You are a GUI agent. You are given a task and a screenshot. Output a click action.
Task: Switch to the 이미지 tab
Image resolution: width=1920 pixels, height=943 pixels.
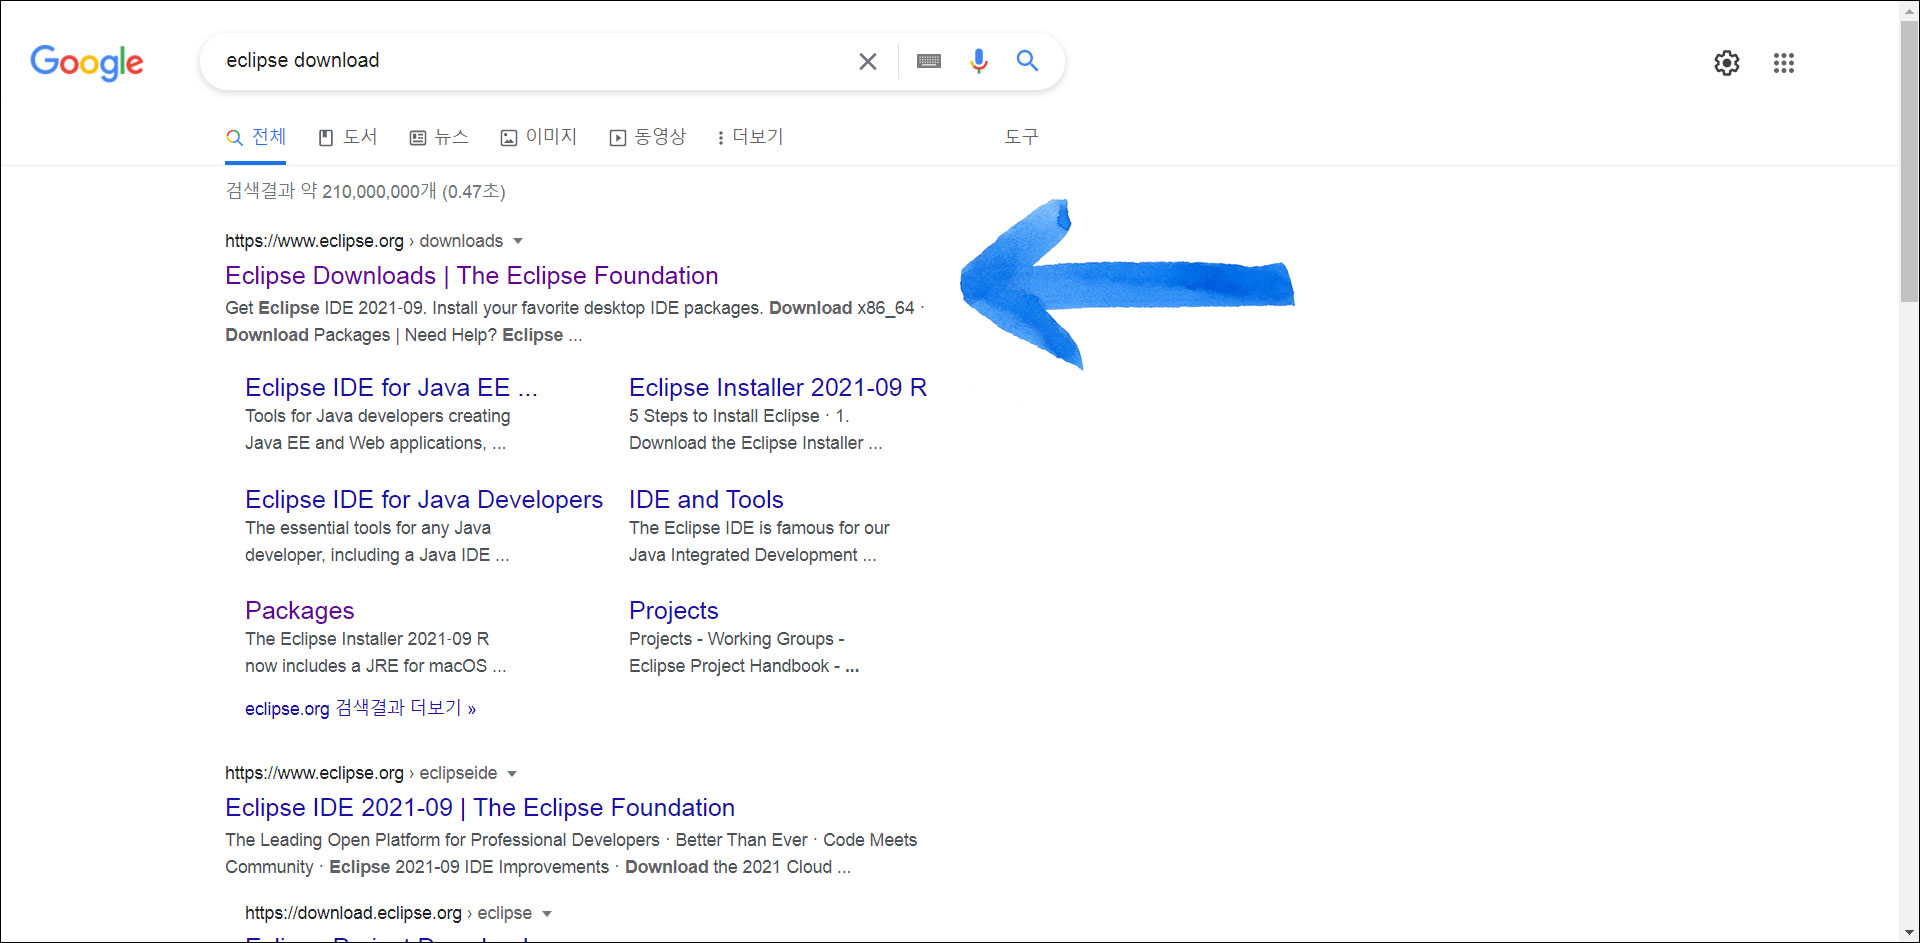point(539,137)
